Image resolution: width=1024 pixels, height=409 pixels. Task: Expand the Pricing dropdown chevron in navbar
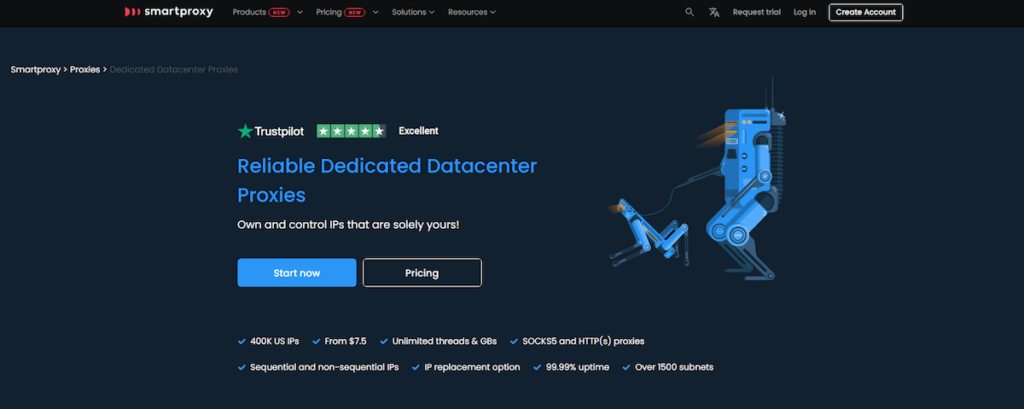point(376,12)
